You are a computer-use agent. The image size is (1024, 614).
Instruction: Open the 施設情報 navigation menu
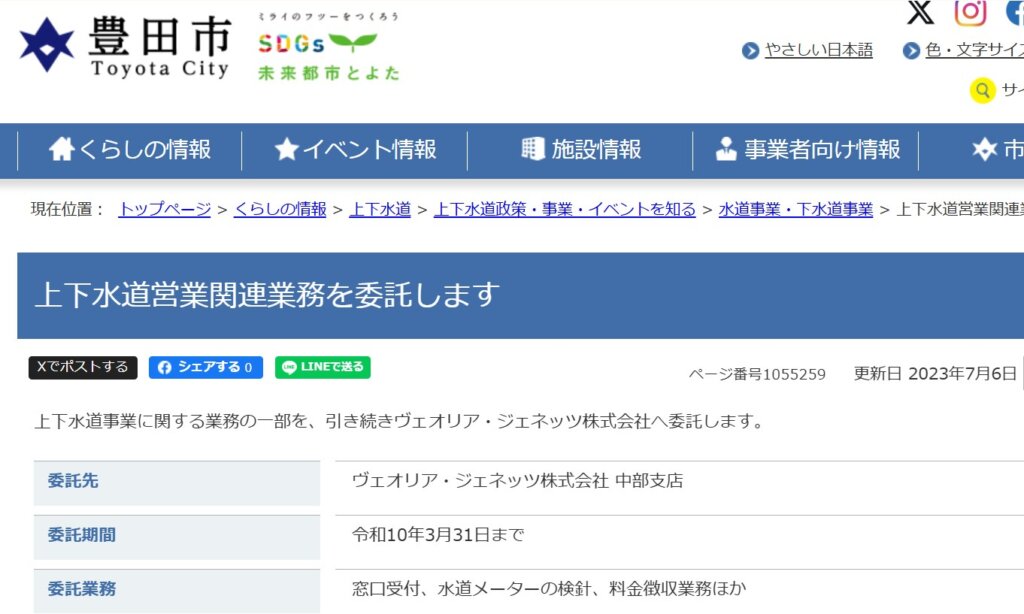click(581, 150)
